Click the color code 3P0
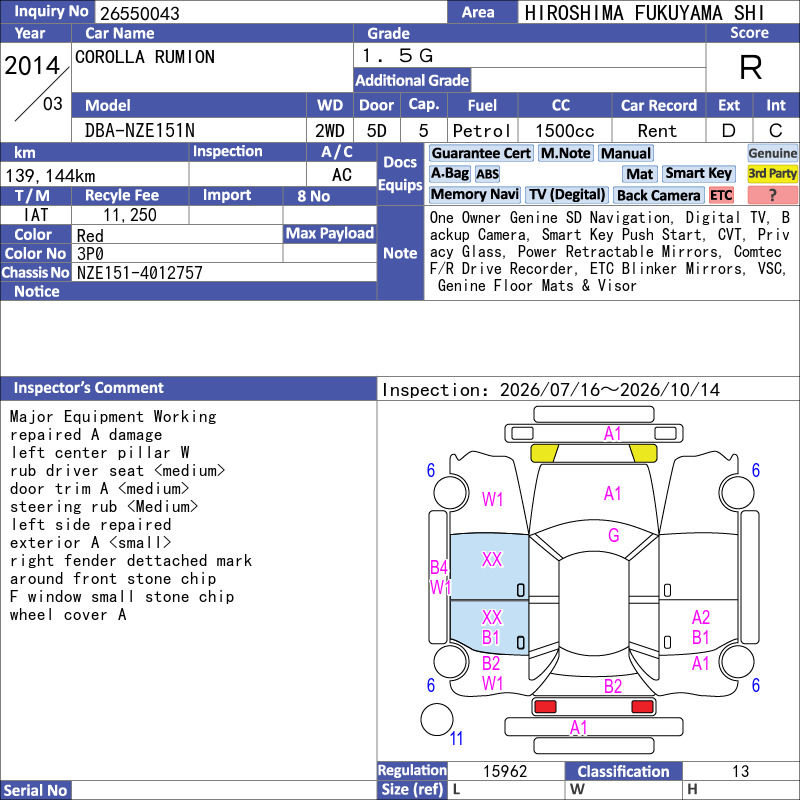The height and width of the screenshot is (800, 800). (90, 254)
